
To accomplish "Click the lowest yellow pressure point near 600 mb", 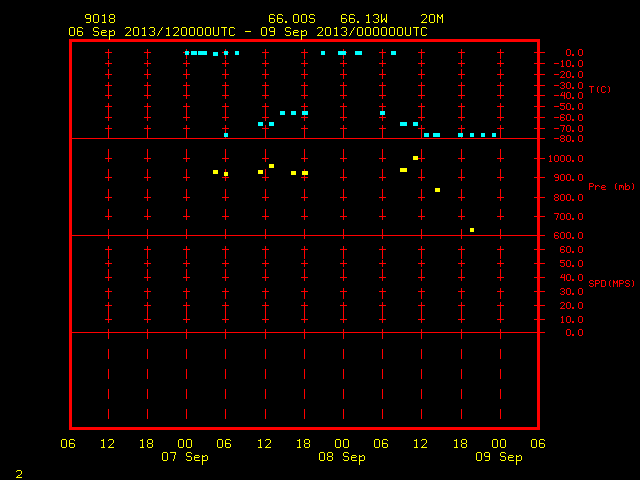I will click(472, 230).
